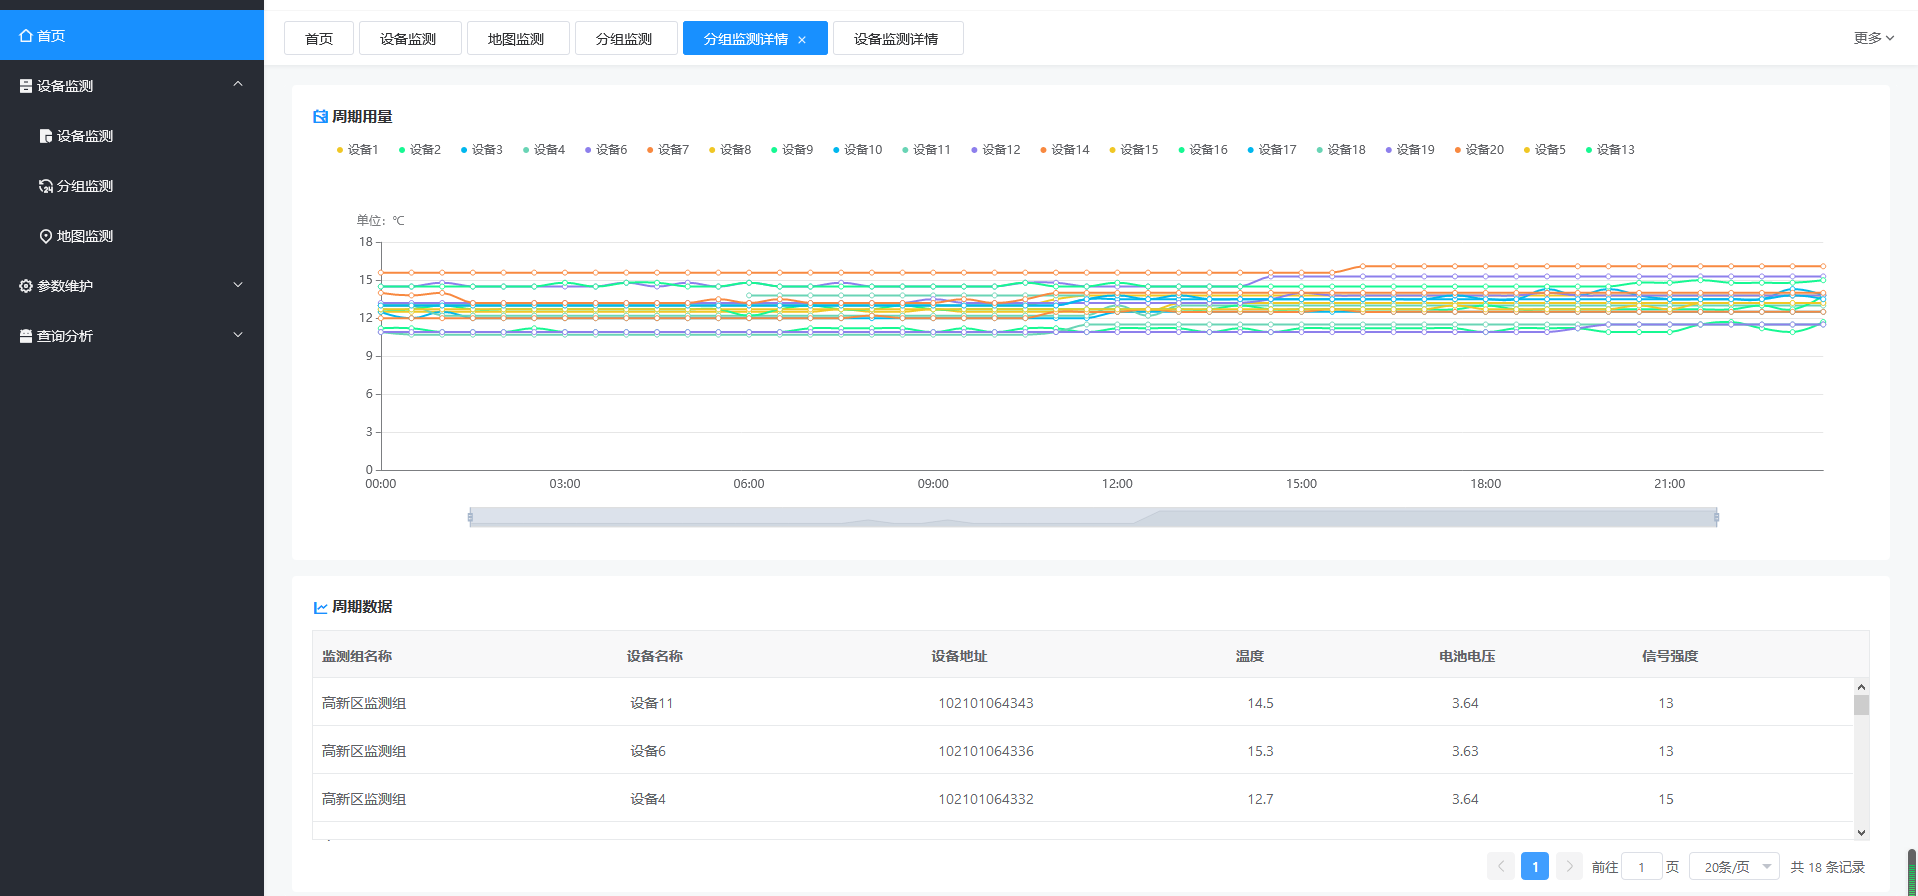The image size is (1918, 896).
Task: Go to next page arrow
Action: click(x=1569, y=867)
